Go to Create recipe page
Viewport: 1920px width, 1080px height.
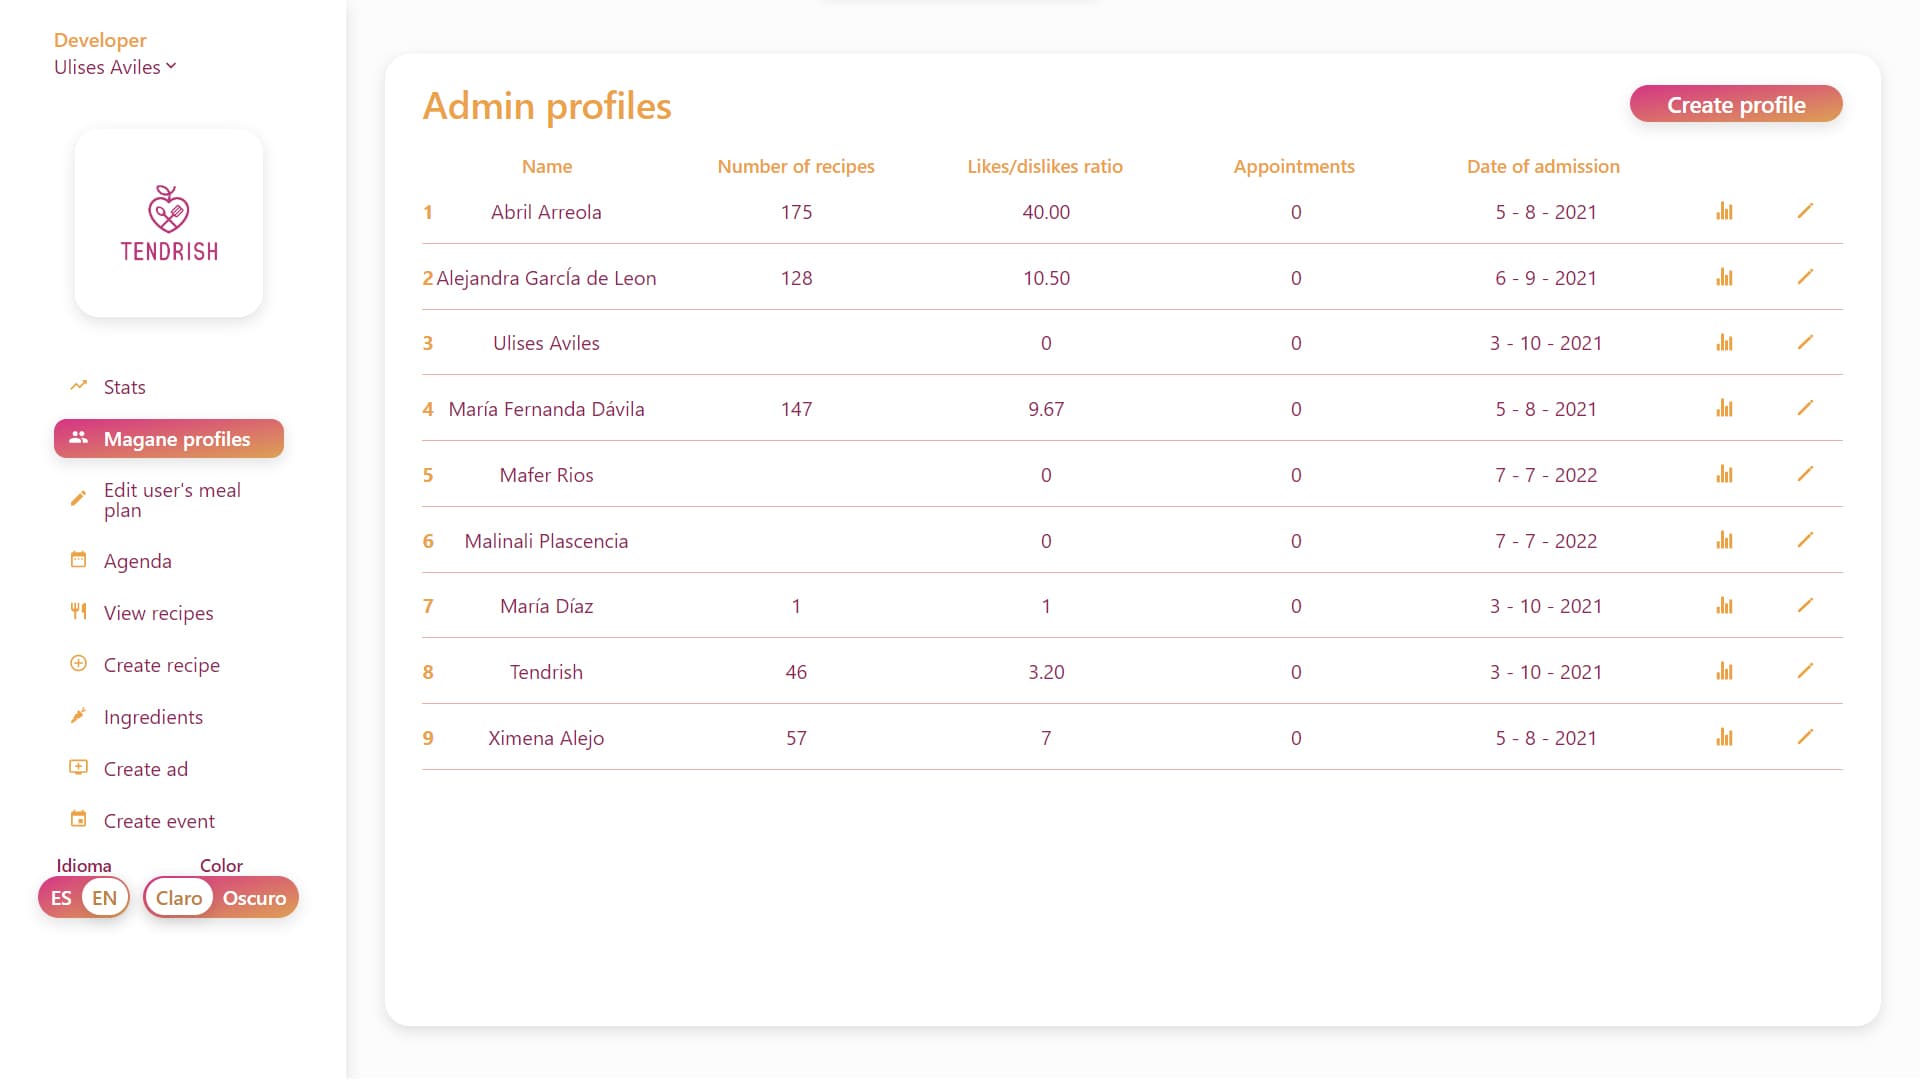tap(161, 665)
